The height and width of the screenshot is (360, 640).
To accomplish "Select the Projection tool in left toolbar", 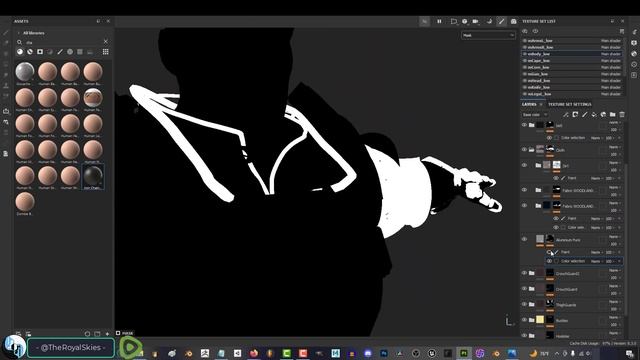I will tap(6, 53).
